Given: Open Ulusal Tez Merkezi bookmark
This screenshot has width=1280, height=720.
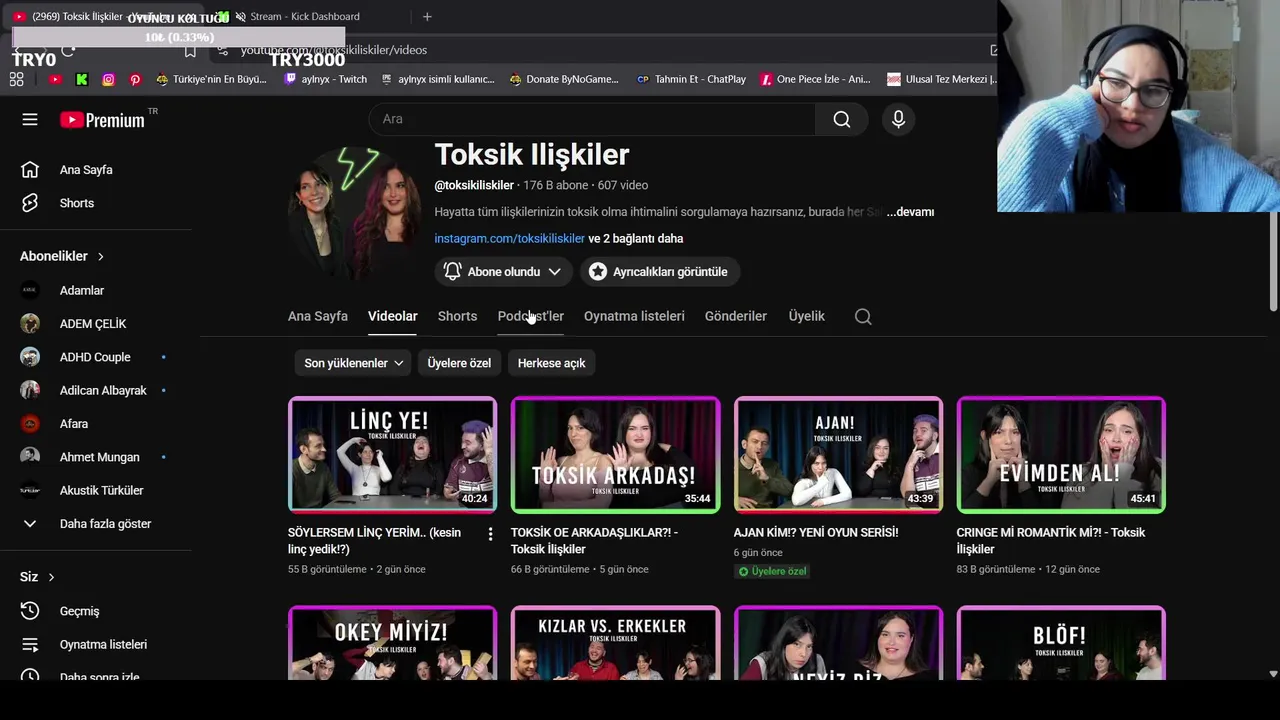Looking at the screenshot, I should pos(941,79).
